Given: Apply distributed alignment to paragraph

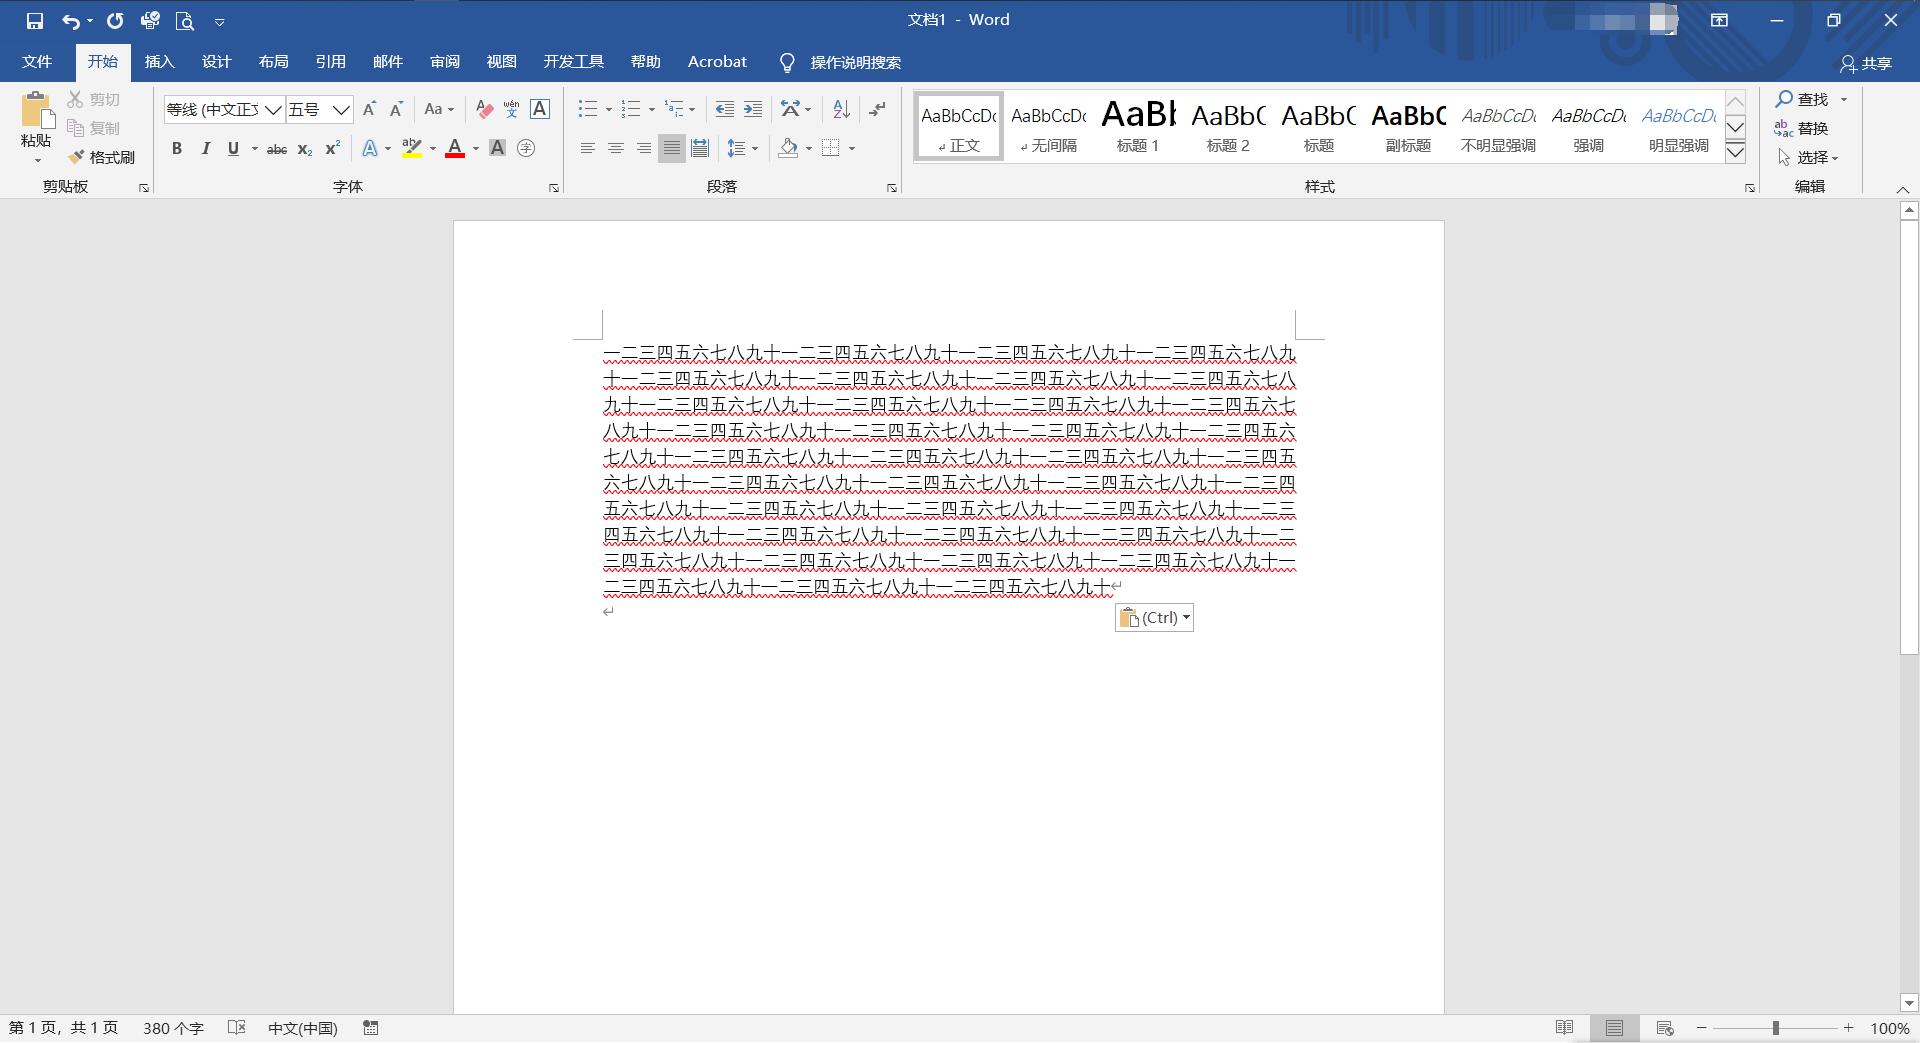Looking at the screenshot, I should (700, 149).
